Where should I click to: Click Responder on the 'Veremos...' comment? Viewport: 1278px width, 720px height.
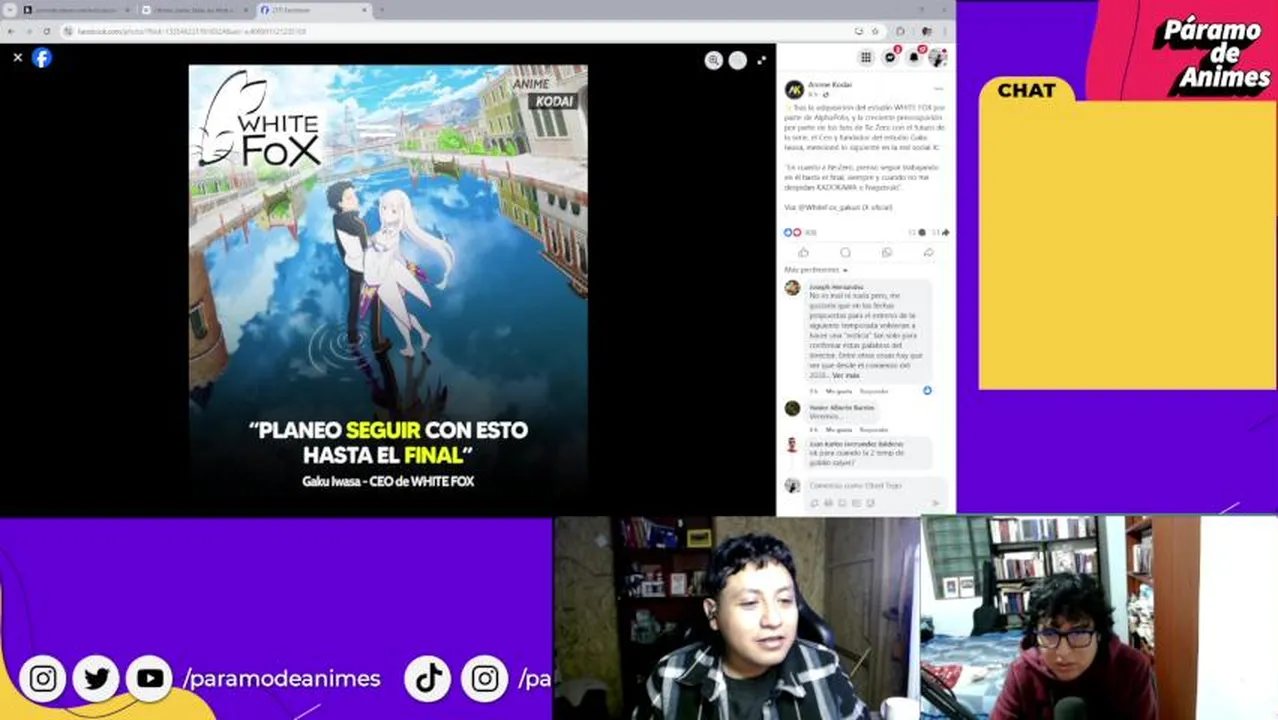coord(874,430)
